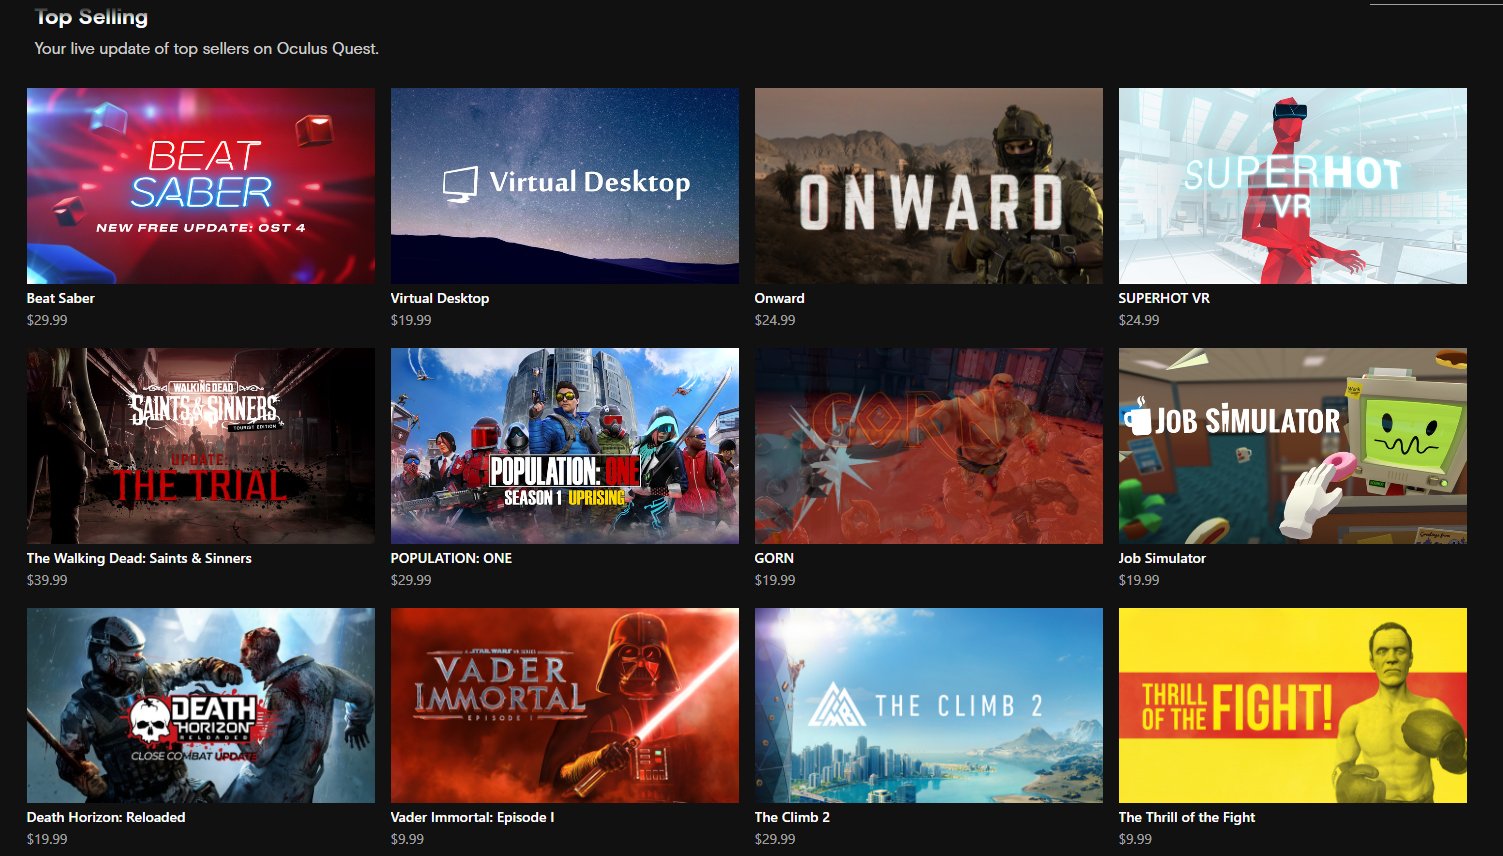Click The Thrill of the Fight title
Screen dimensions: 1503x856
[1187, 817]
